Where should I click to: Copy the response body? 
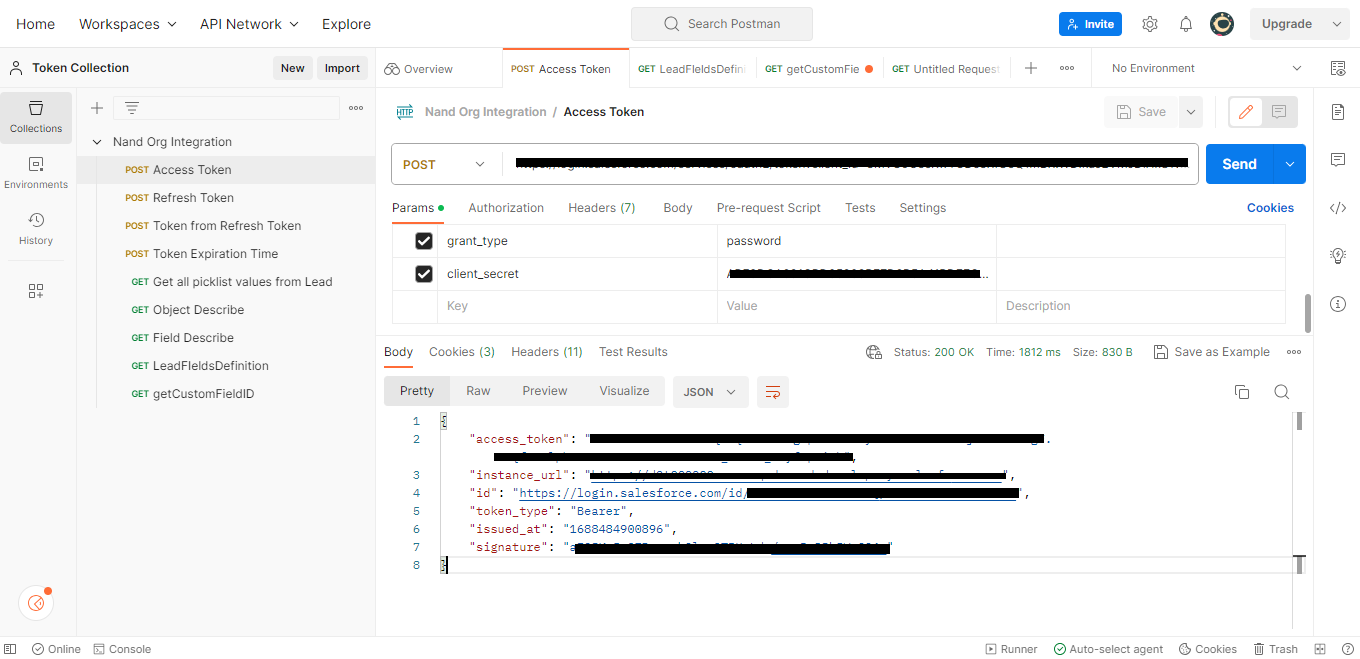[x=1242, y=392]
